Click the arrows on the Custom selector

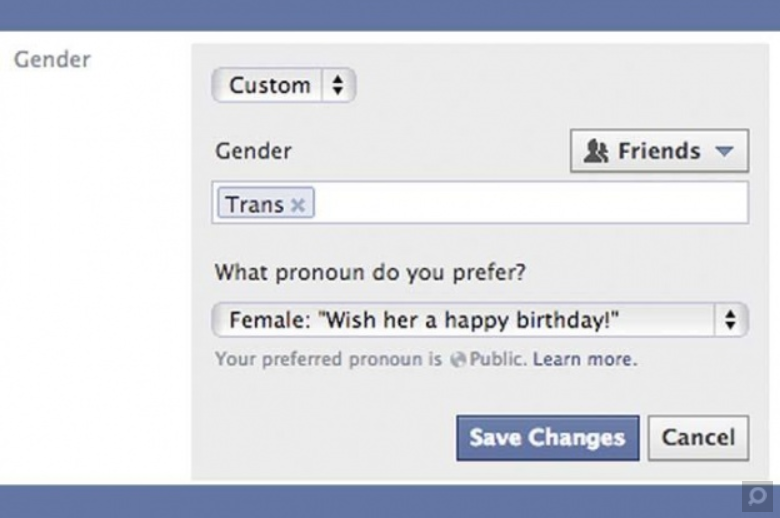click(337, 86)
